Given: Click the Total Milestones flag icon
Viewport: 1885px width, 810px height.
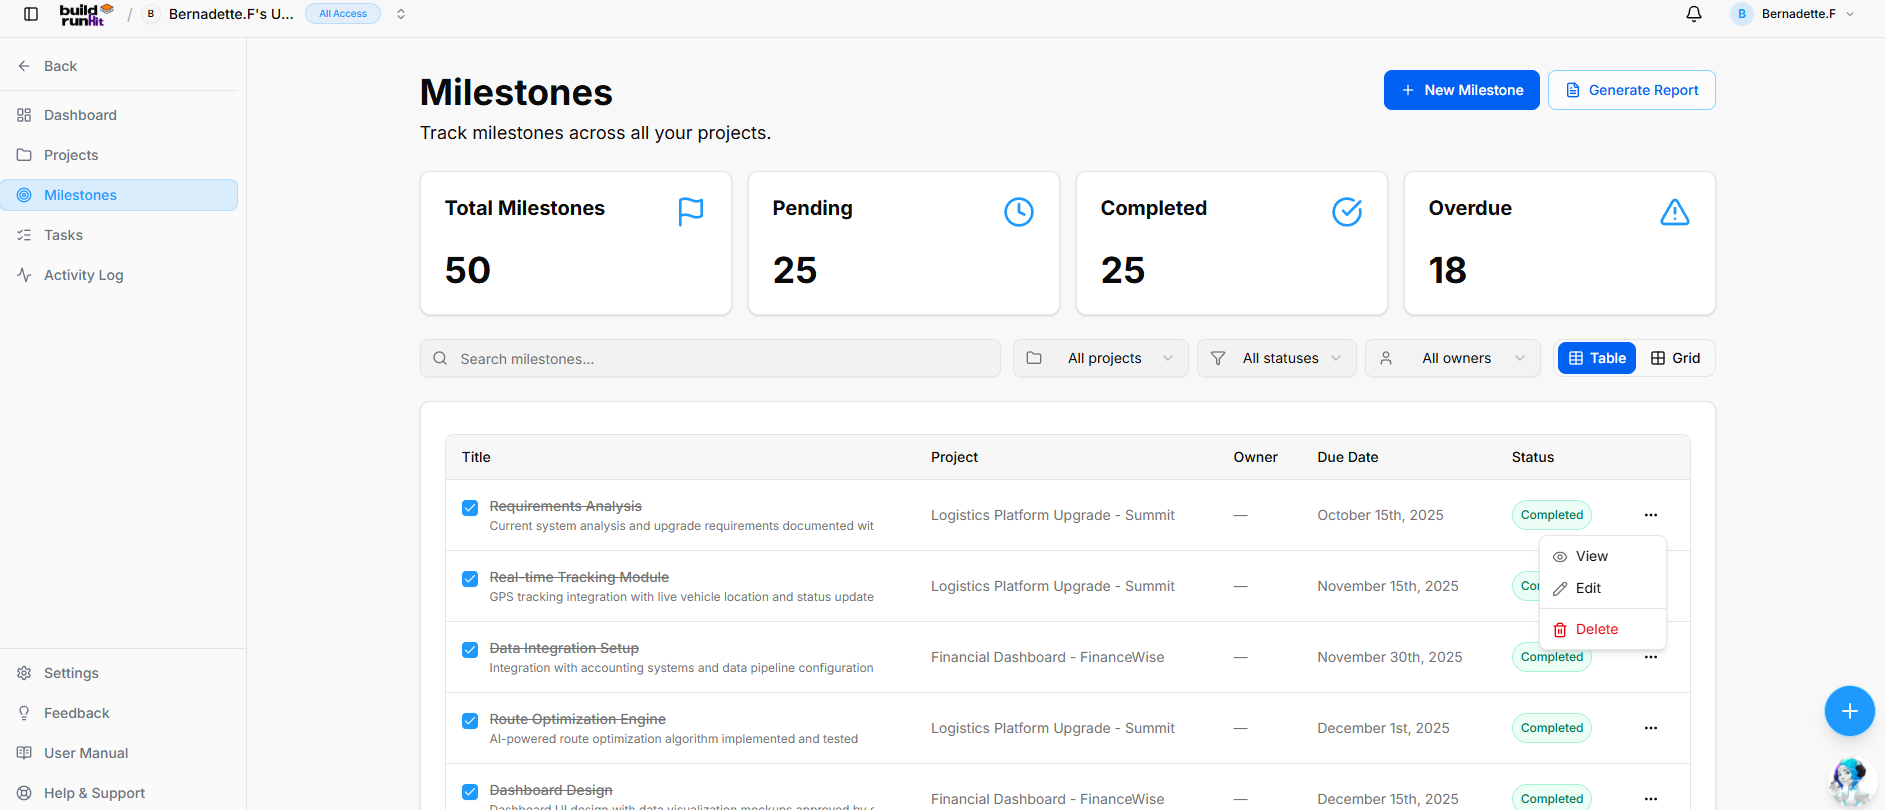Looking at the screenshot, I should click(x=691, y=212).
